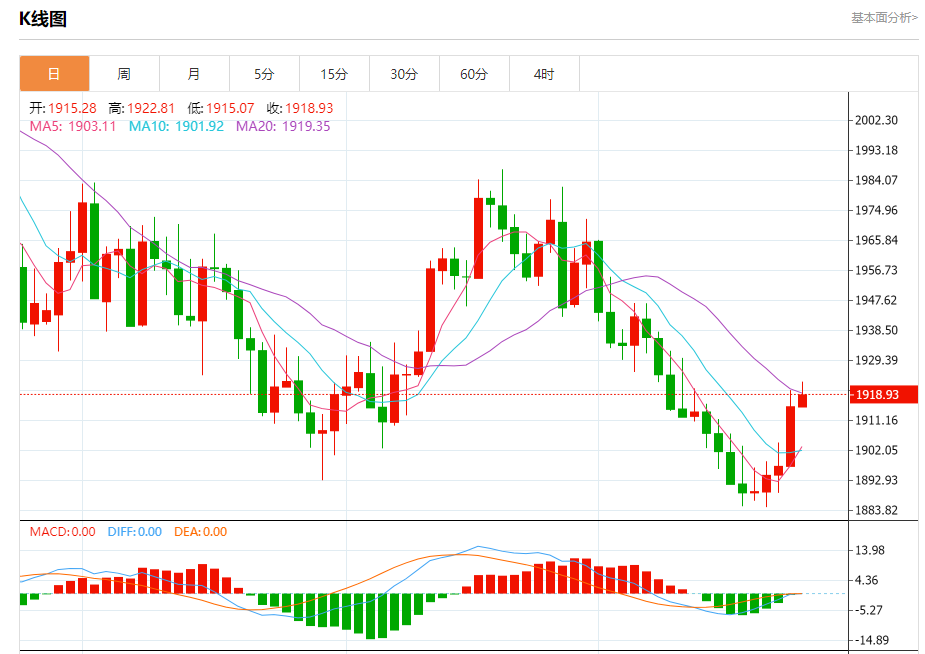Click the 高:1922.81 high value
The width and height of the screenshot is (925, 654).
coord(142,108)
